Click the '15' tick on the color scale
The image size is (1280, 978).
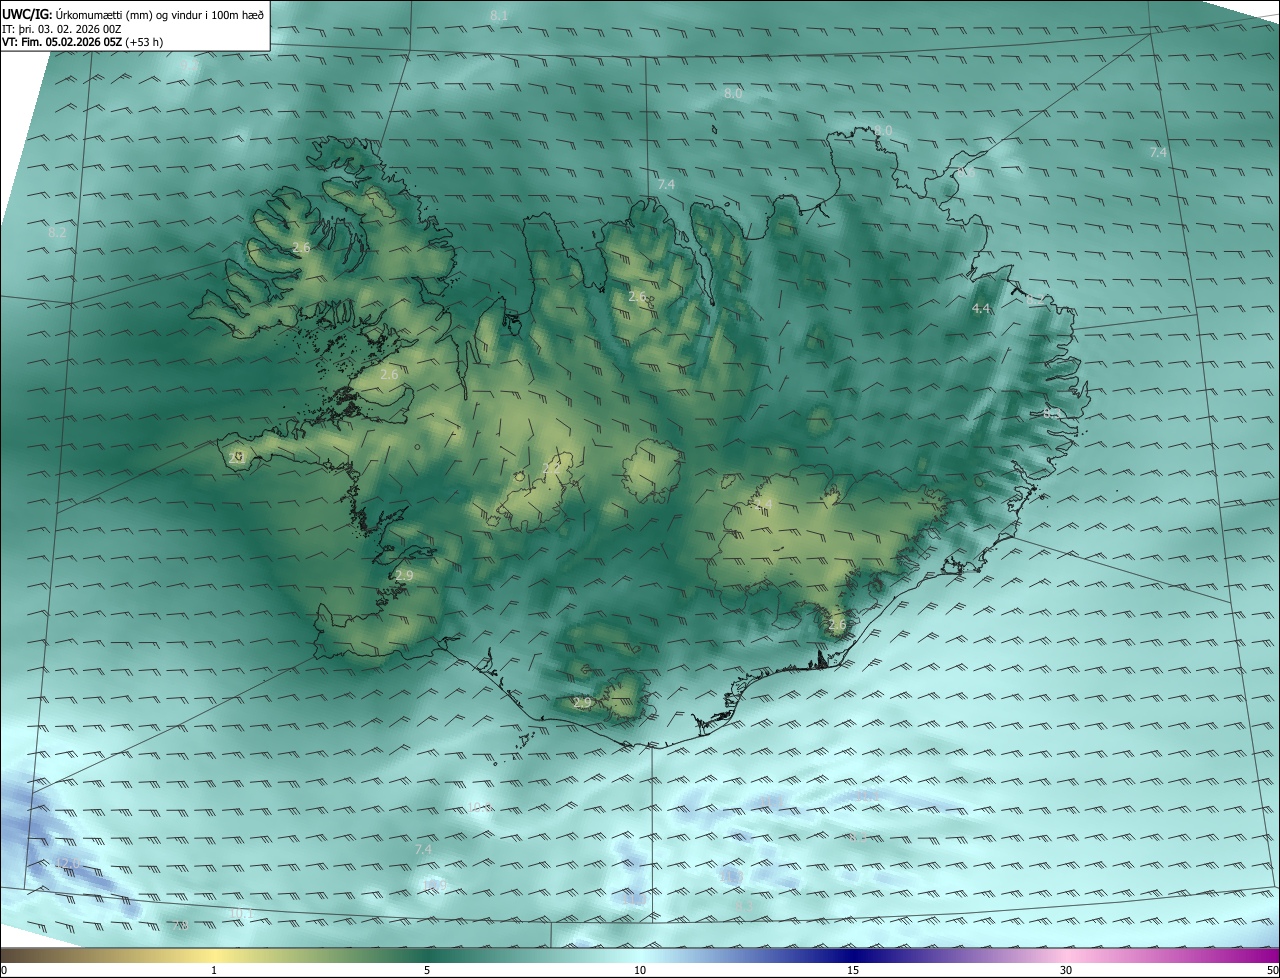[x=853, y=970]
